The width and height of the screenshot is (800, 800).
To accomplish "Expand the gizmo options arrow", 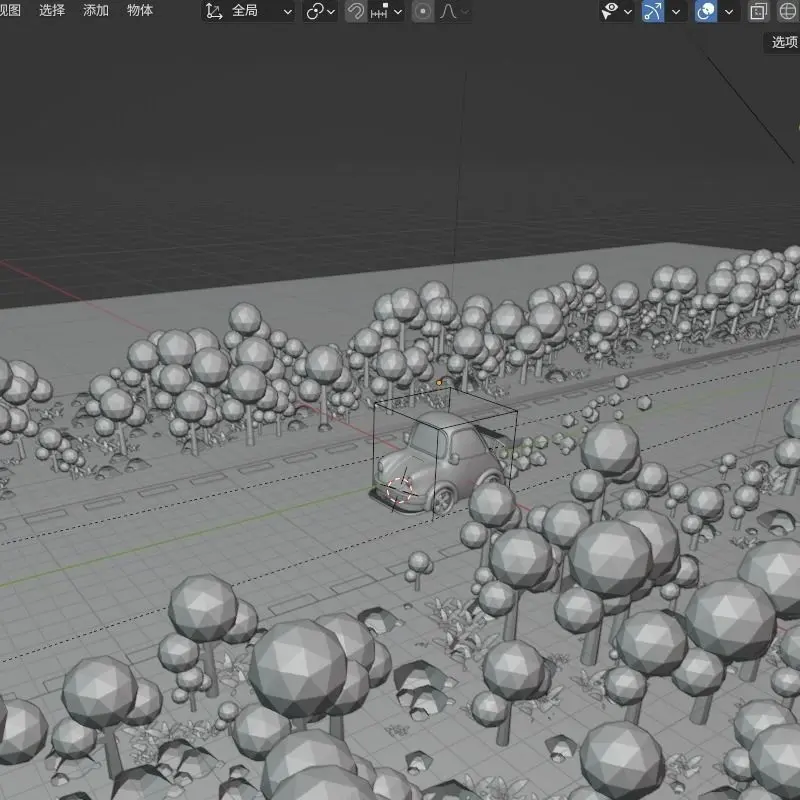I will 676,11.
